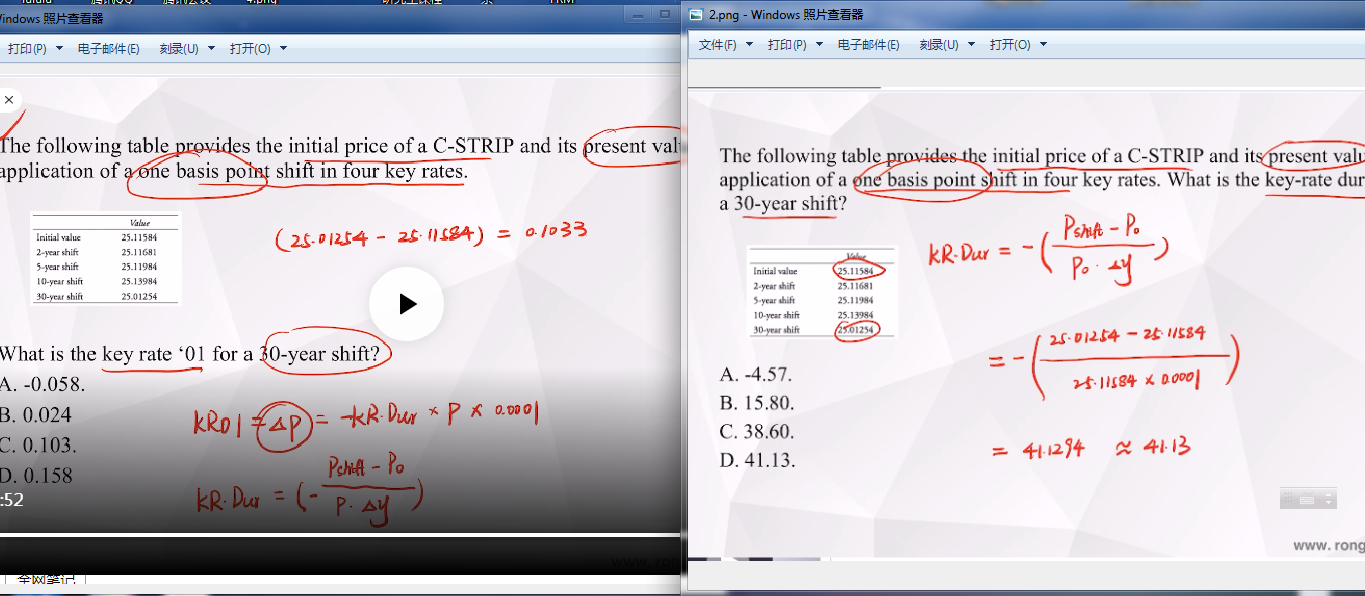Click 电子邮件(E) in left window toolbar
Image resolution: width=1365 pixels, height=596 pixels.
pos(108,48)
